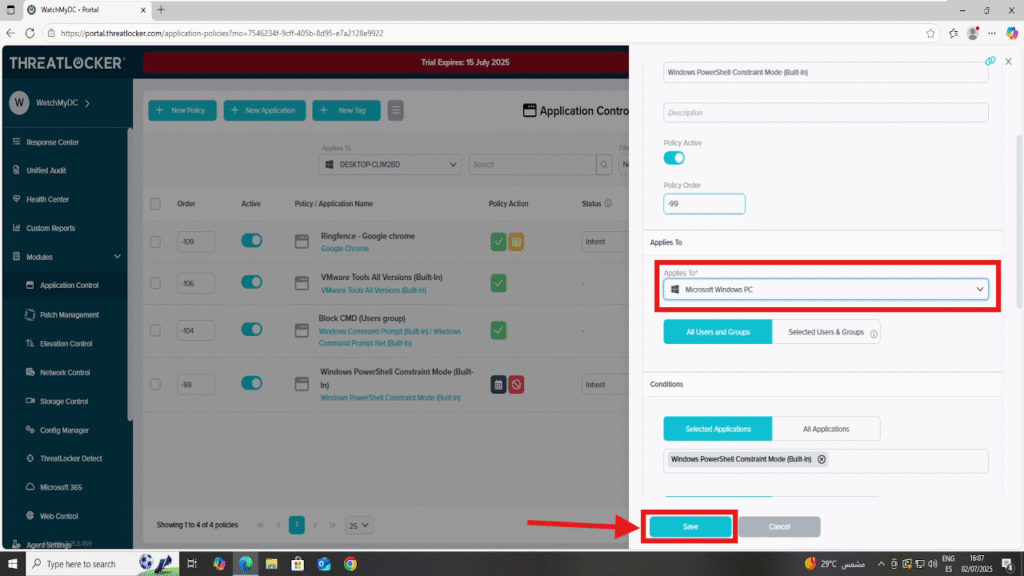This screenshot has height=576, width=1024.
Task: Click red deny icon on PowerShell Constraint row
Action: pyautogui.click(x=517, y=385)
